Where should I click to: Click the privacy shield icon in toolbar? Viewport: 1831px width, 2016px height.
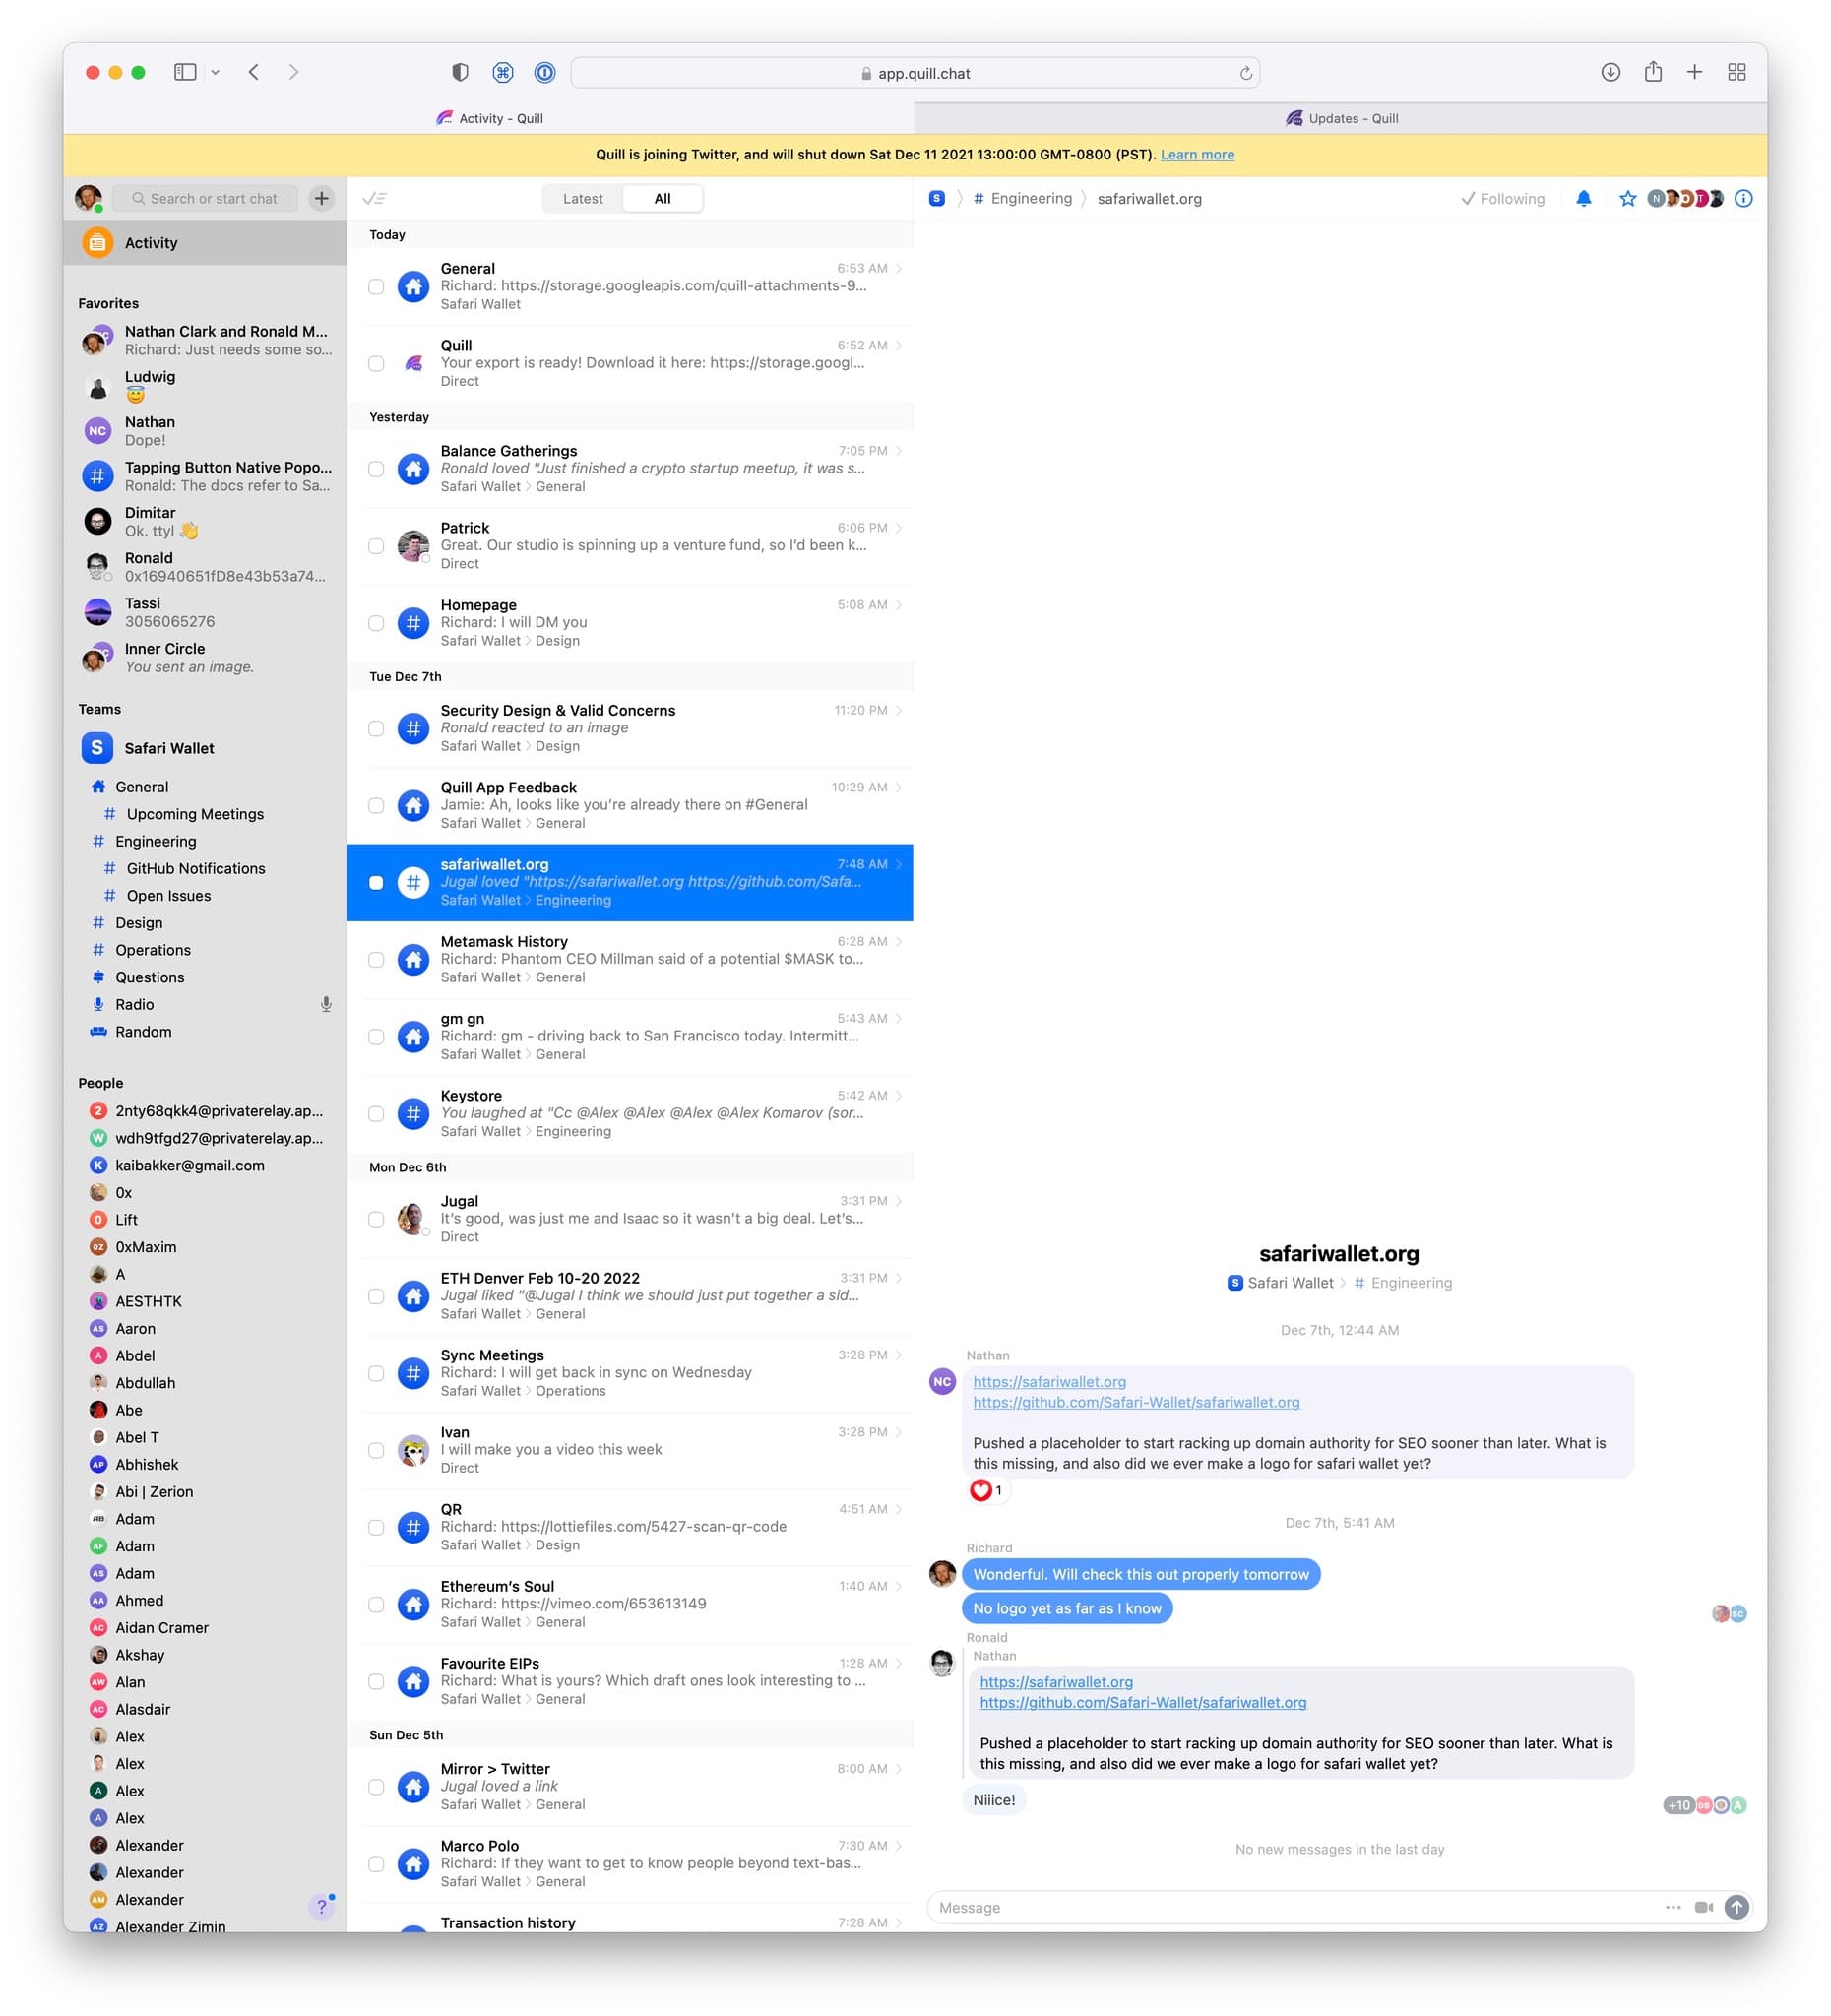(460, 72)
